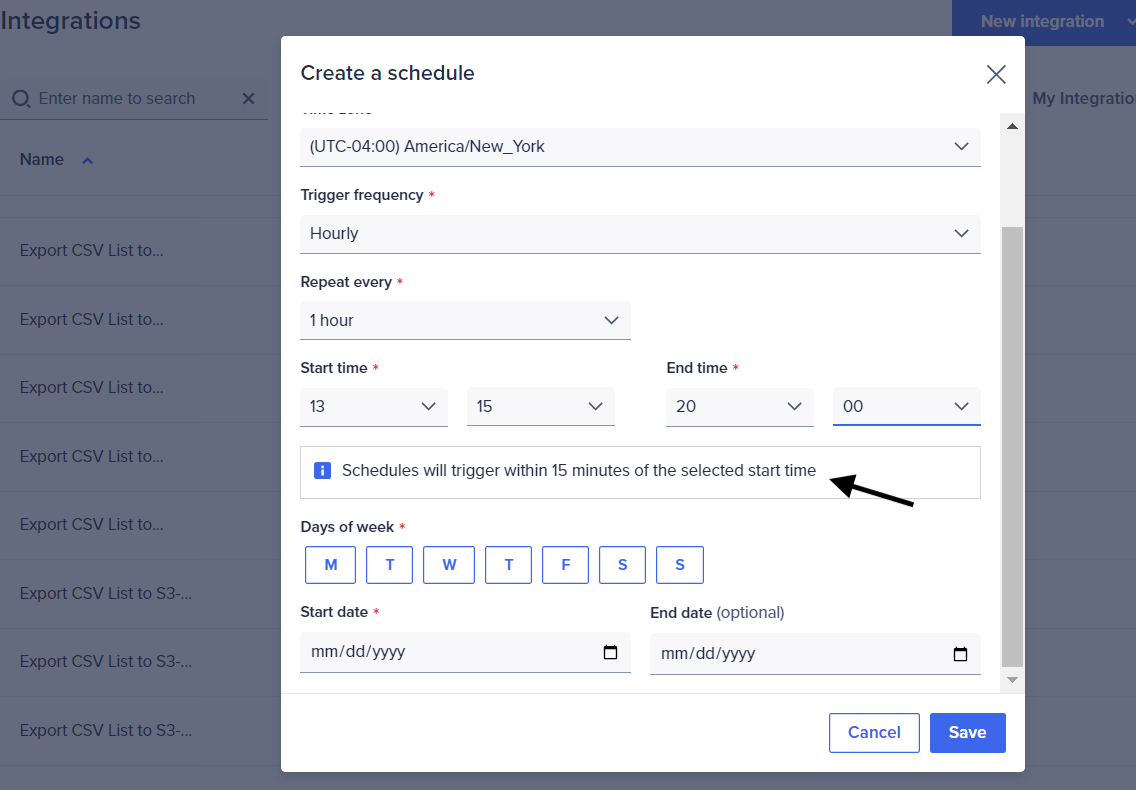This screenshot has width=1136, height=790.
Task: Click the magnifier icon in the search bar
Action: (21, 98)
